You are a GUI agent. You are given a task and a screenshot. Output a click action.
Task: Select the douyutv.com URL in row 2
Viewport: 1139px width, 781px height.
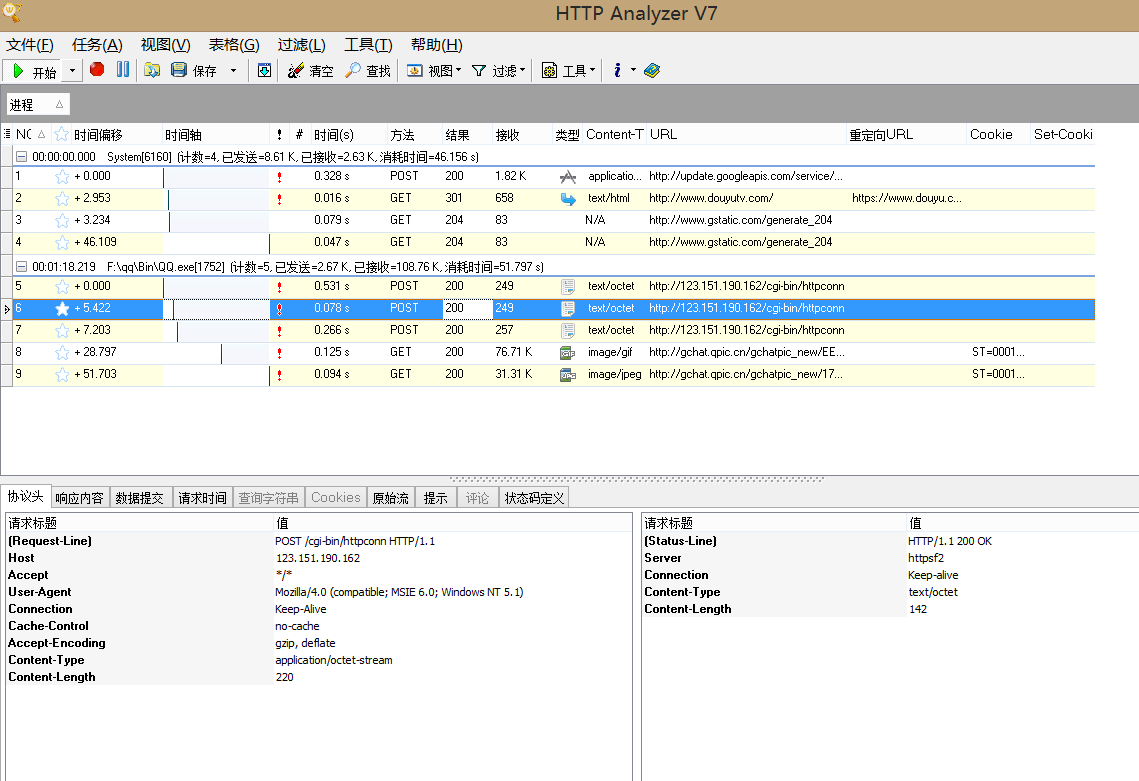coord(711,198)
